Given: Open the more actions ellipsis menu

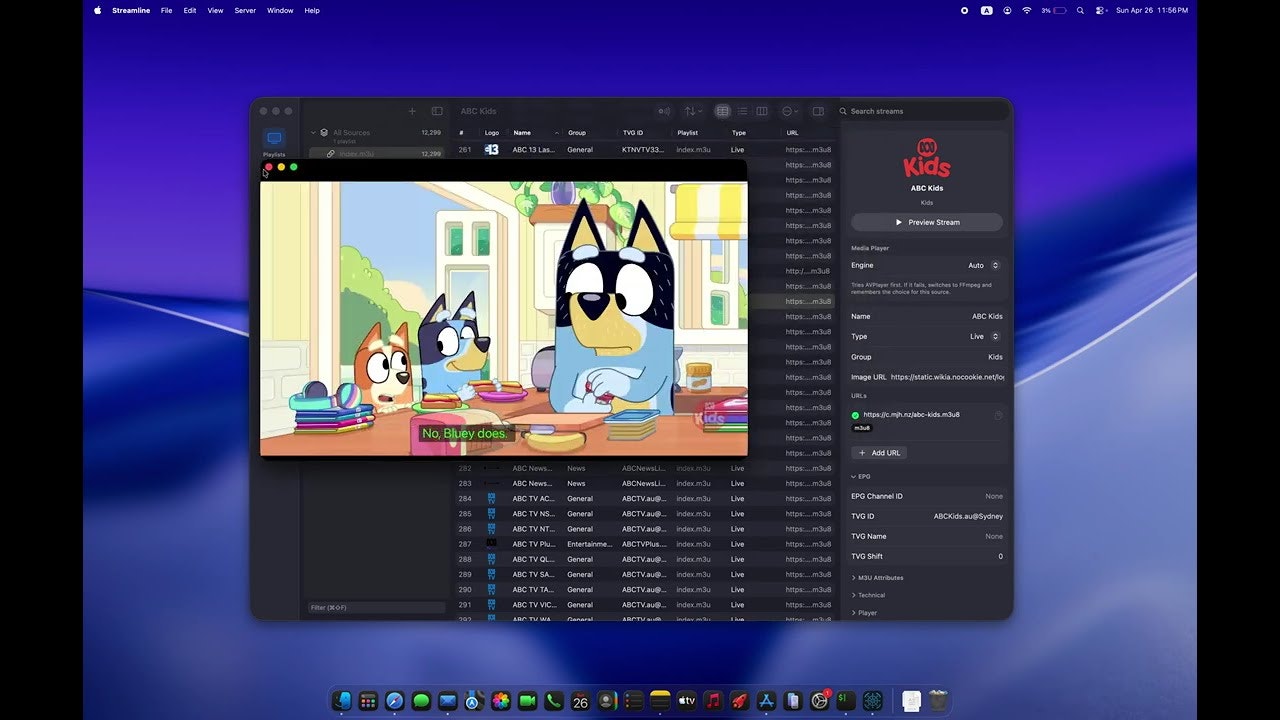Looking at the screenshot, I should [790, 111].
